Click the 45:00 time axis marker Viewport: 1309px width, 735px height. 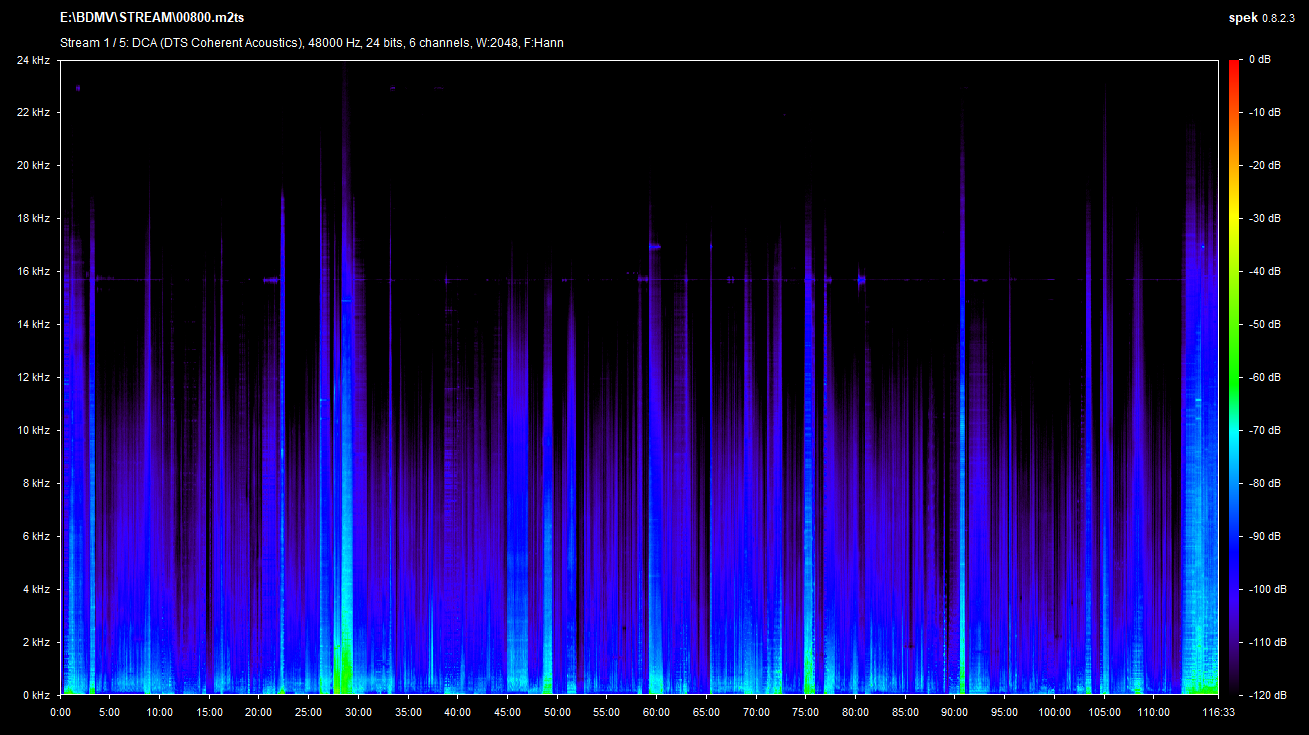tap(507, 712)
